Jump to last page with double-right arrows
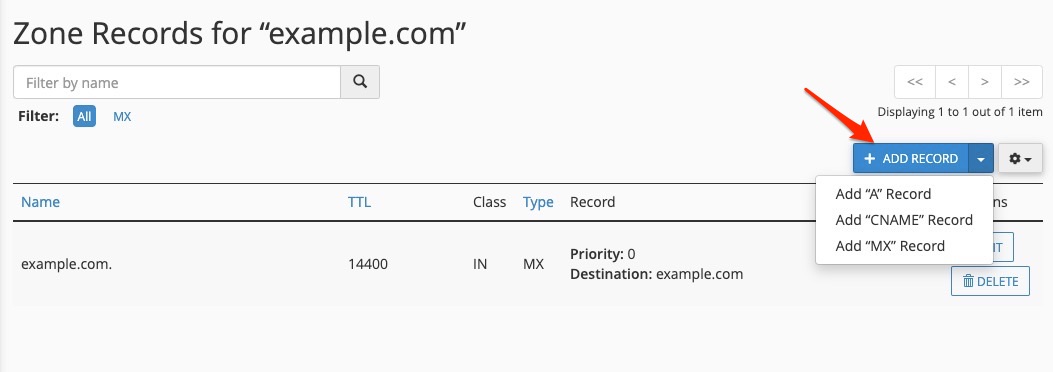The width and height of the screenshot is (1053, 372). pos(1021,82)
